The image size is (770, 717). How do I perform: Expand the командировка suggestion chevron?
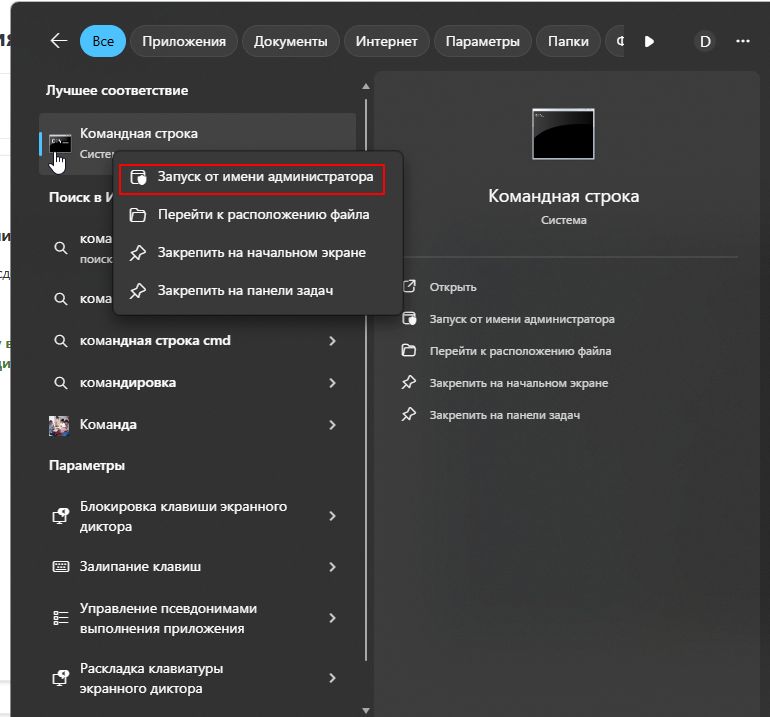point(332,383)
